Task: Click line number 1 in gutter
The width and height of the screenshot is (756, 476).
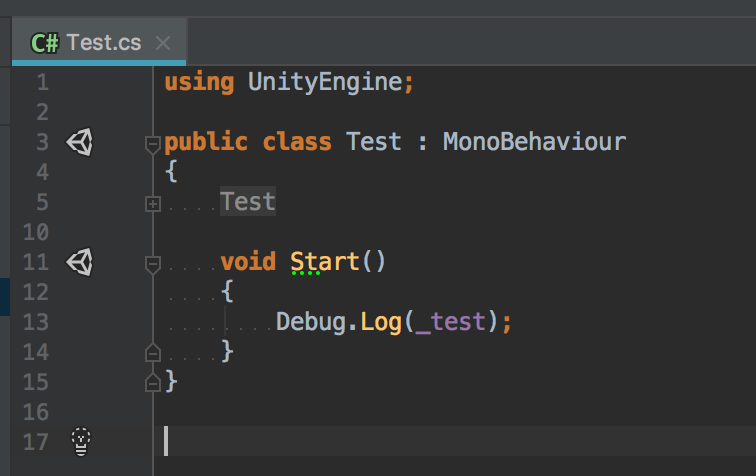Action: [x=42, y=82]
